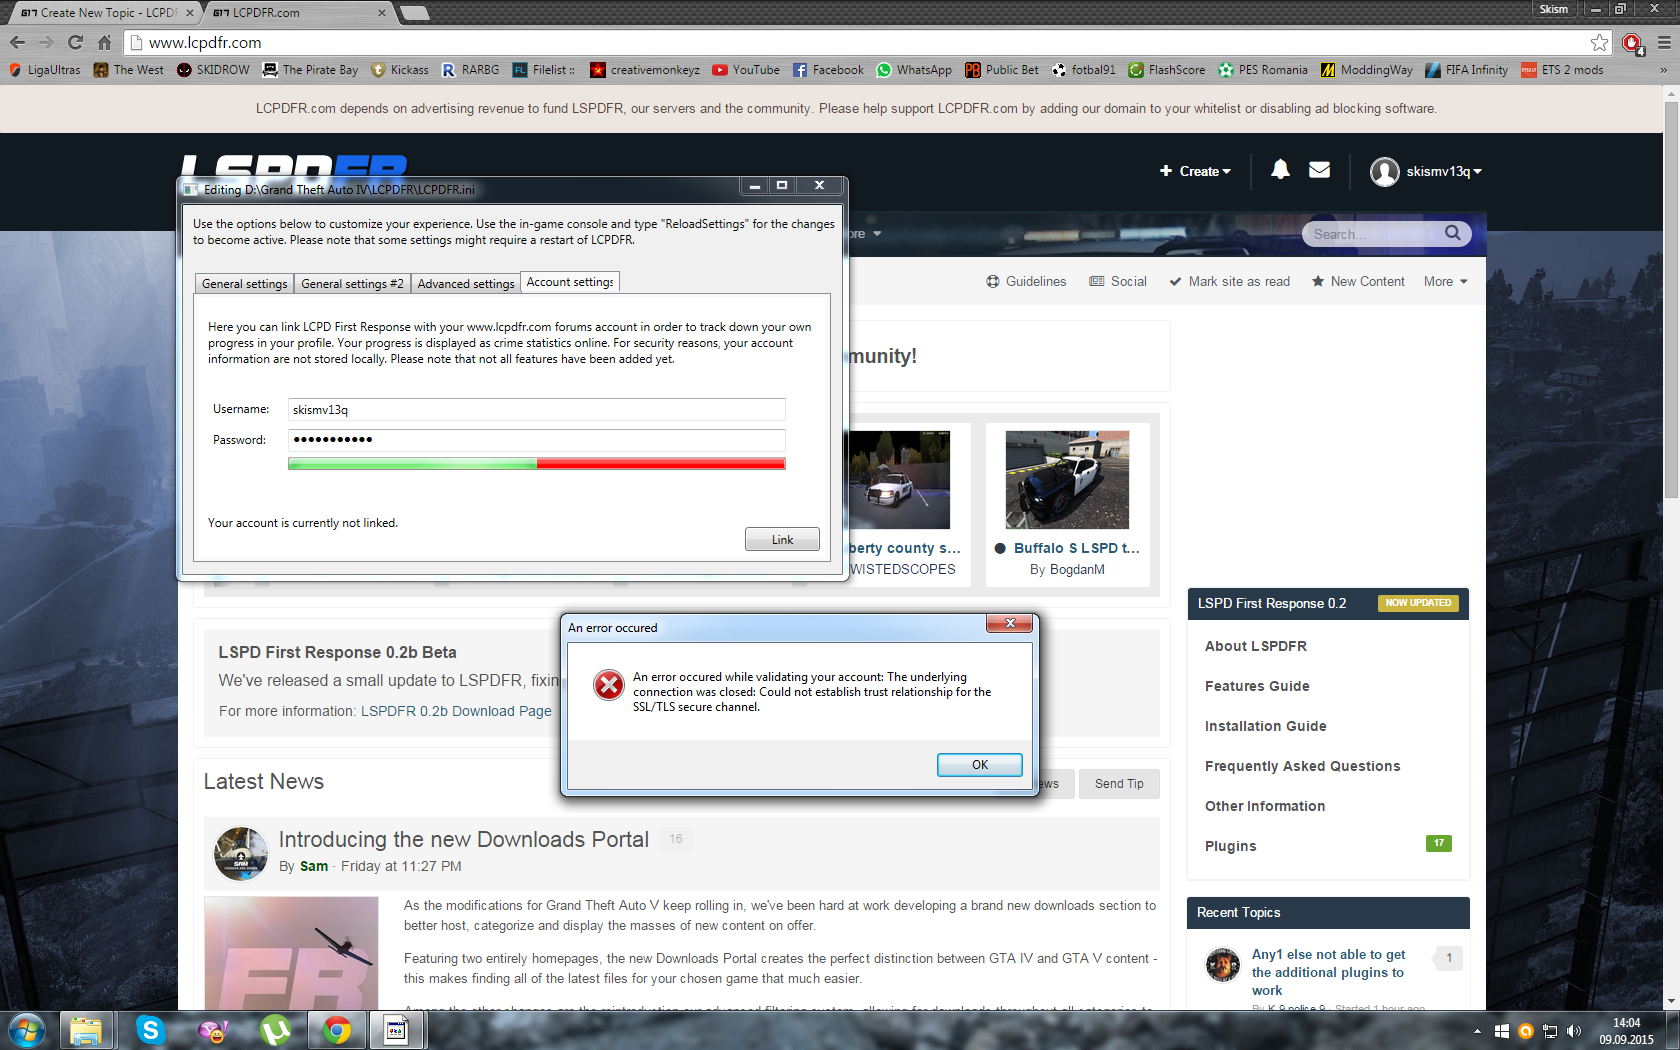Screen dimensions: 1680x1050
Task: Go to the browser Home icon
Action: point(105,42)
